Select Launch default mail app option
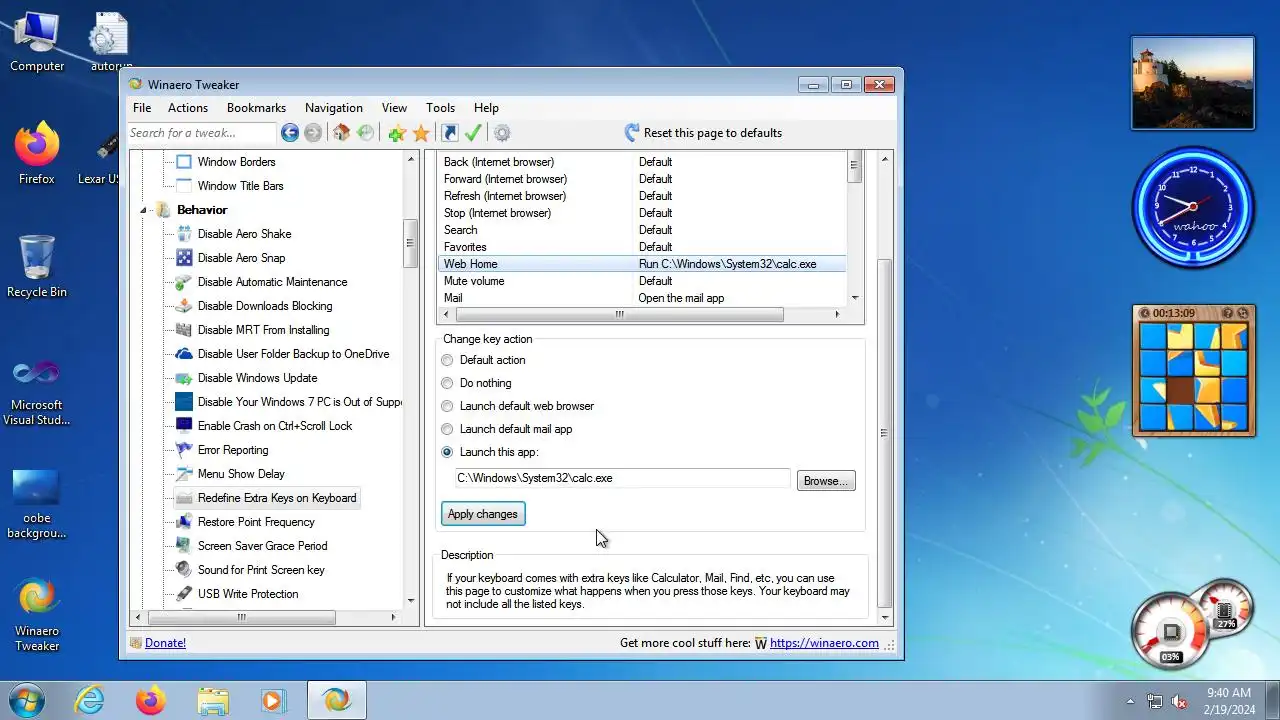The height and width of the screenshot is (720, 1280). [447, 429]
